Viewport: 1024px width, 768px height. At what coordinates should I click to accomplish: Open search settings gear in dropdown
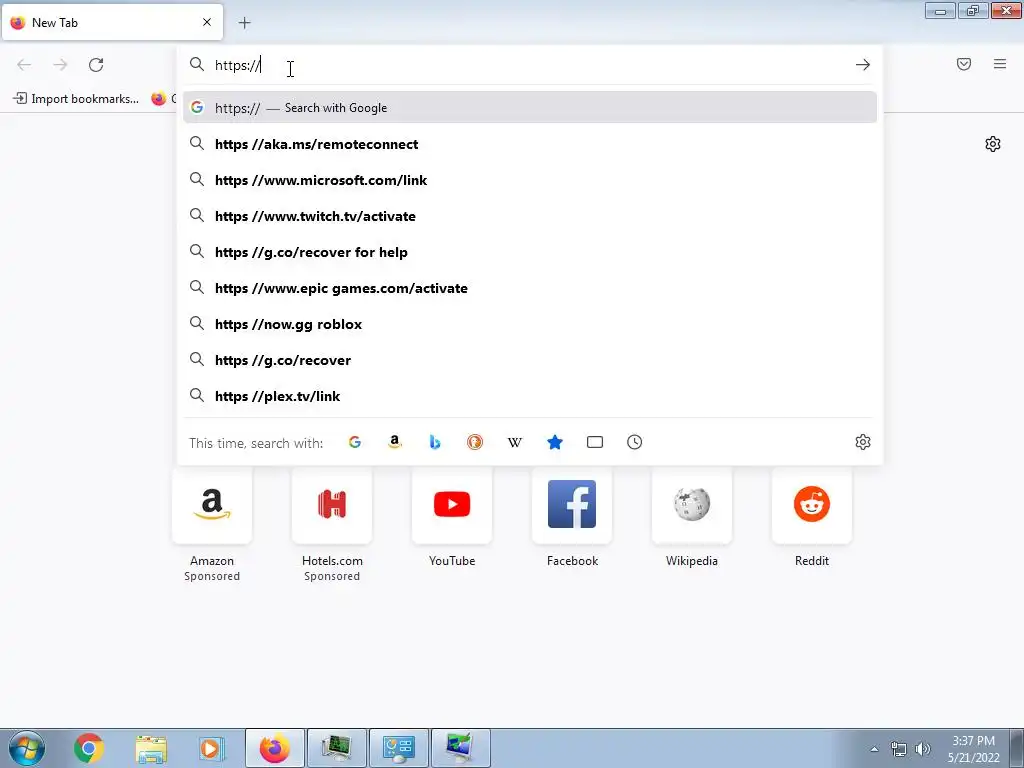(x=863, y=442)
